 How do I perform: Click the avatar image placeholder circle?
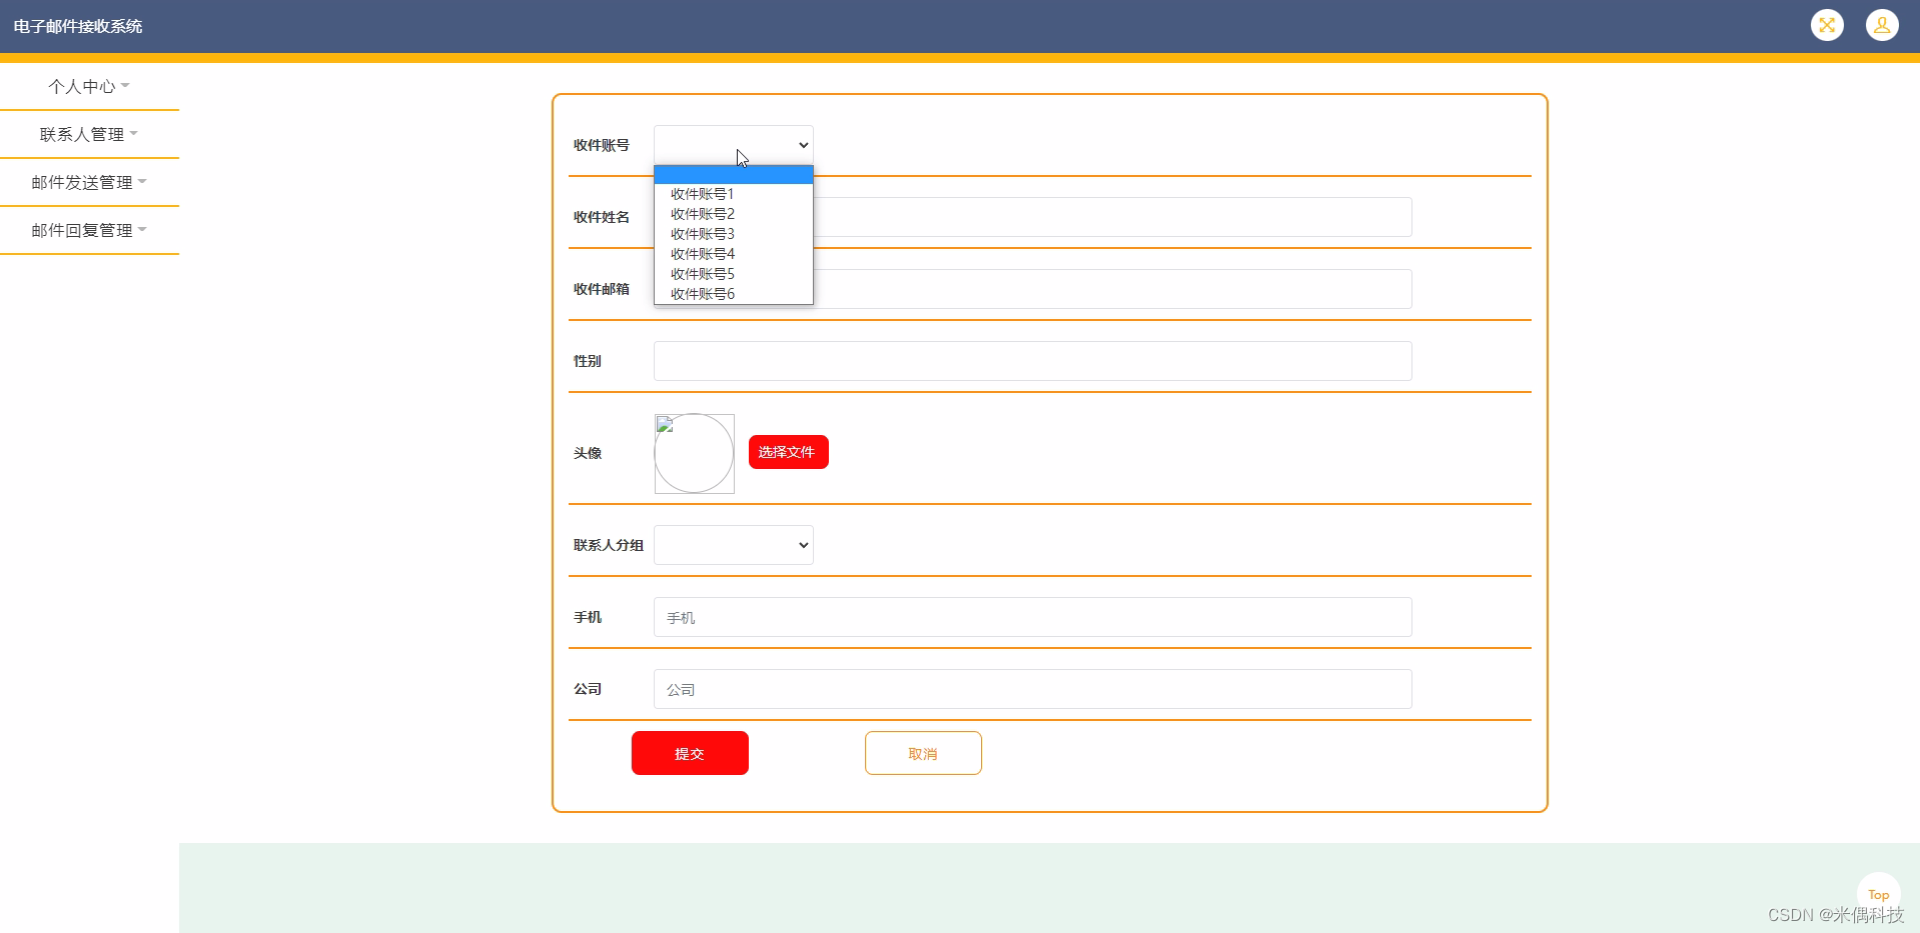694,453
